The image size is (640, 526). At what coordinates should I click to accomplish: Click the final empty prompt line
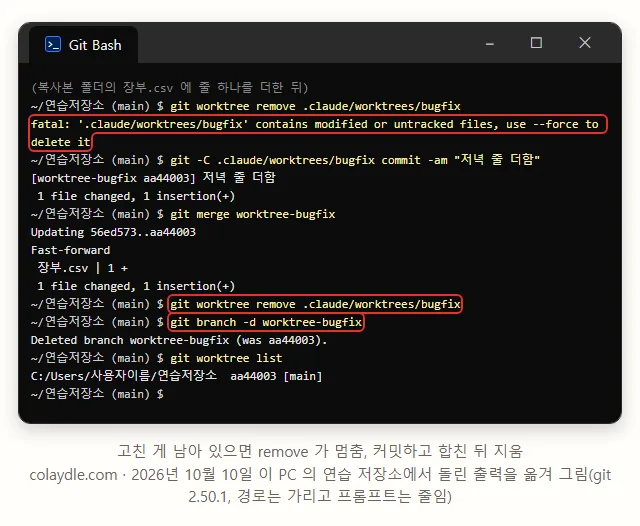(x=97, y=394)
